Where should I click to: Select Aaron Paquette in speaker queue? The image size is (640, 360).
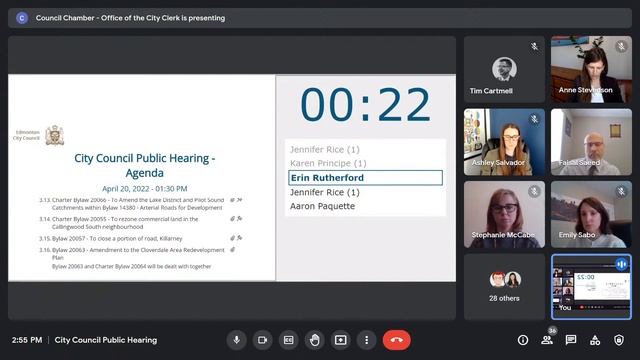click(x=322, y=206)
